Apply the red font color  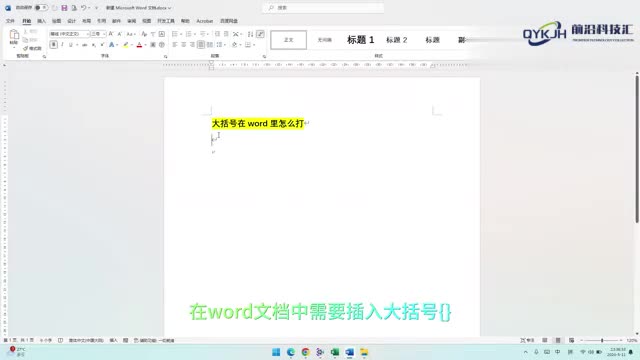point(139,44)
